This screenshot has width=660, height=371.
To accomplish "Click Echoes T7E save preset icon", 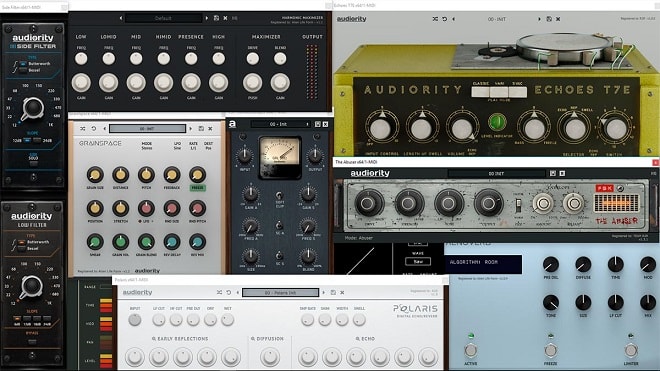I will tap(549, 19).
